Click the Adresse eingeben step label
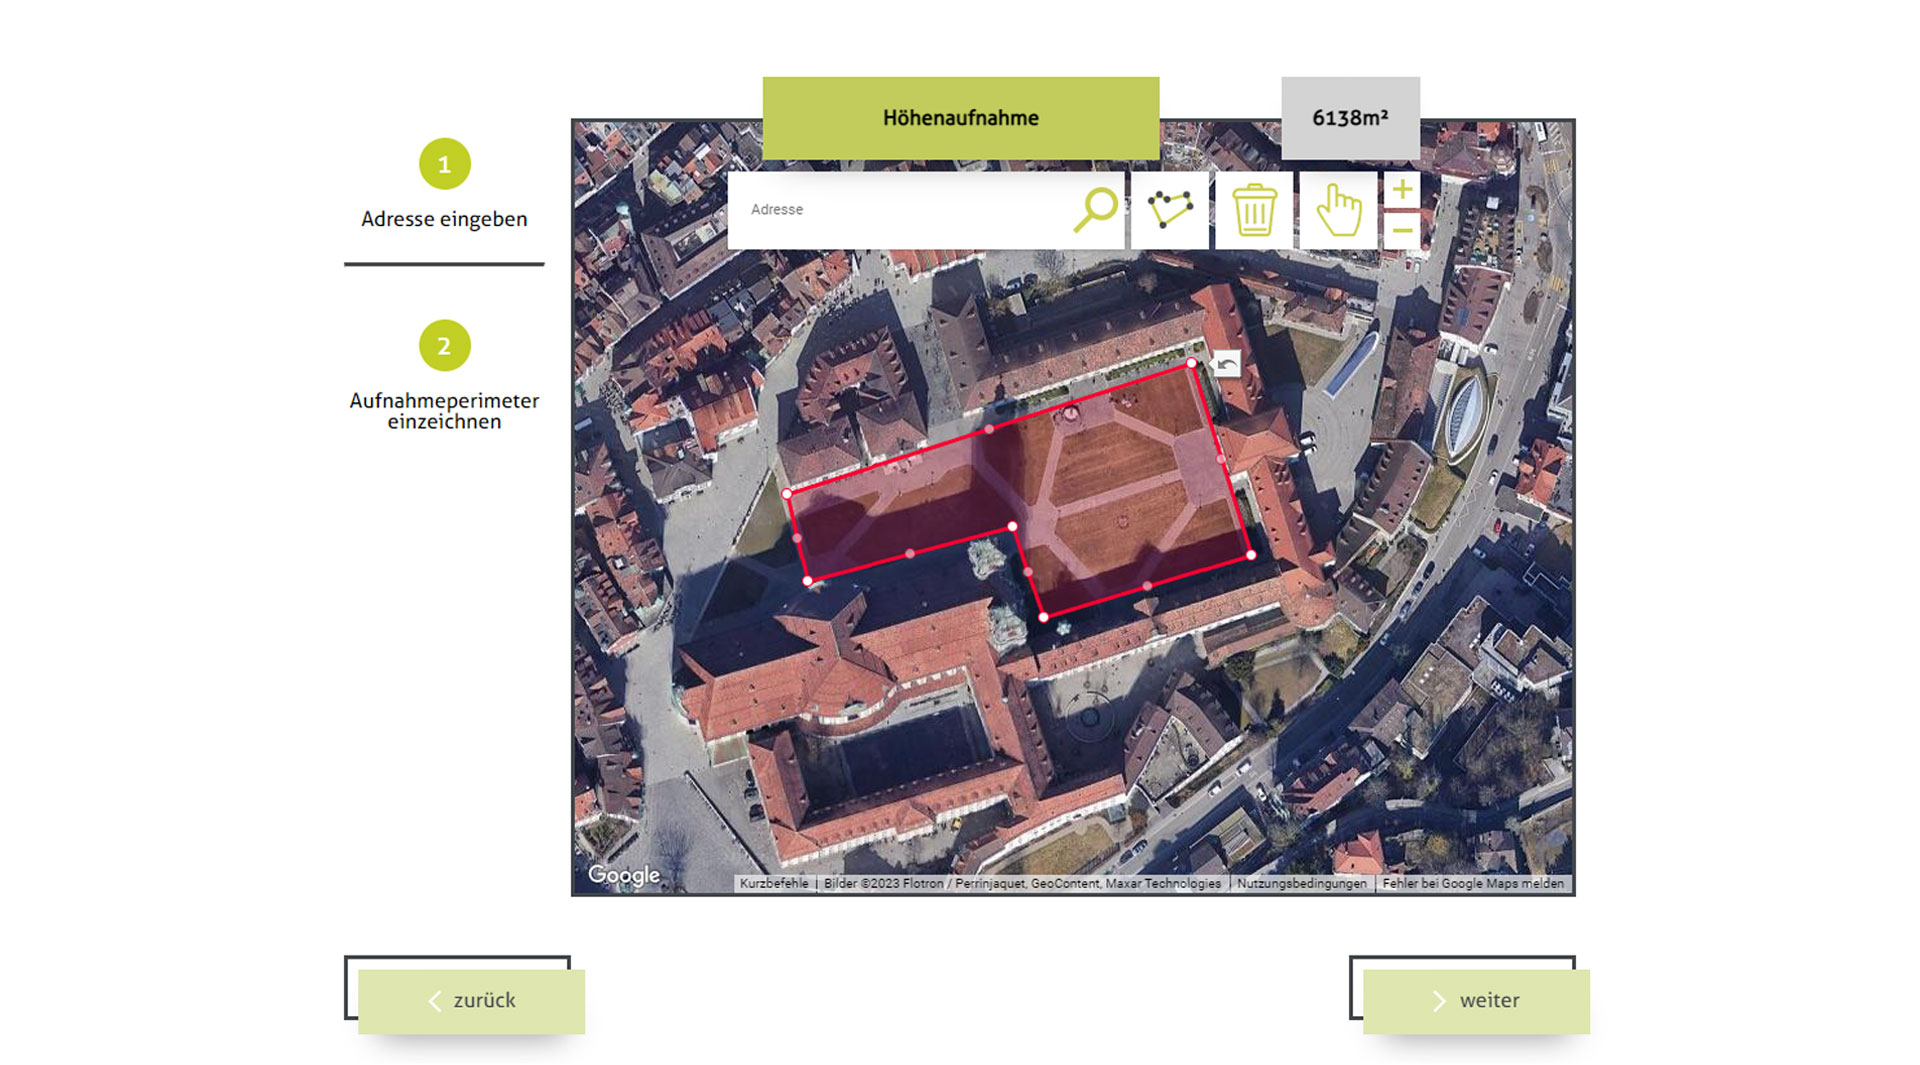Viewport: 1920px width, 1065px height. pyautogui.click(x=444, y=219)
